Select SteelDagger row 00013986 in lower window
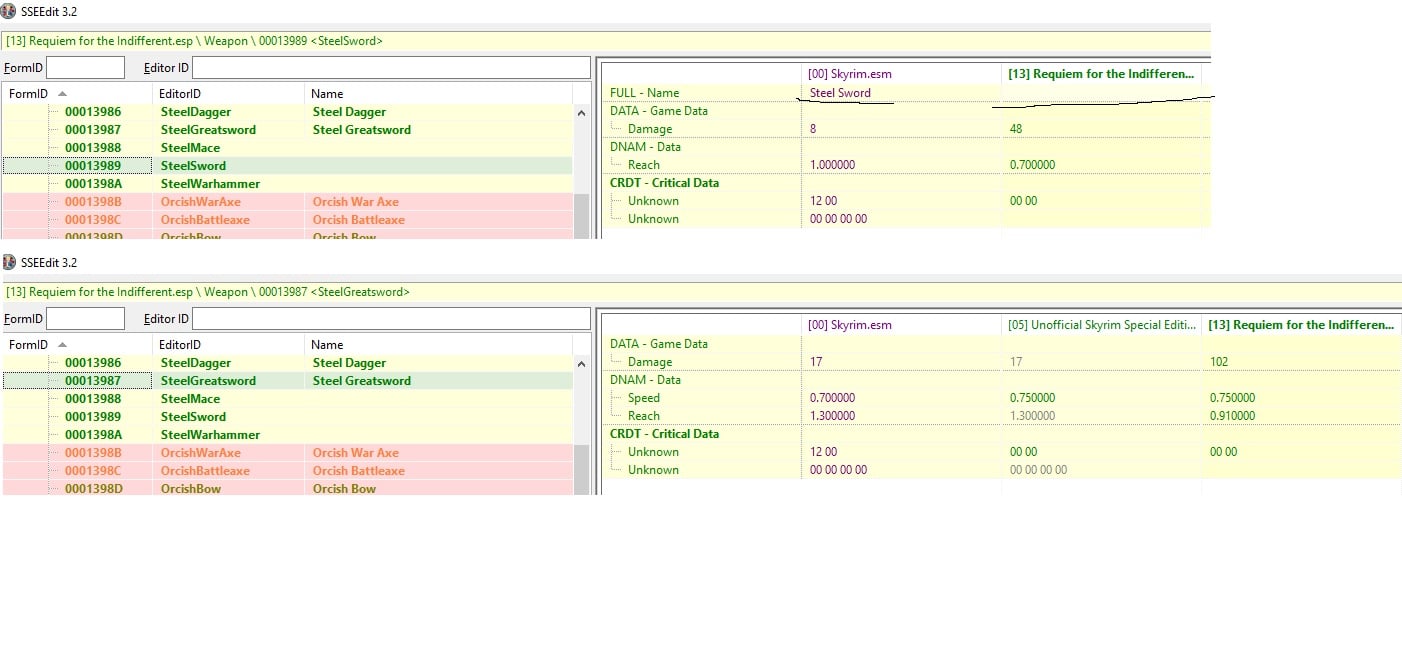Viewport: 1402px width, 648px height. coord(288,363)
